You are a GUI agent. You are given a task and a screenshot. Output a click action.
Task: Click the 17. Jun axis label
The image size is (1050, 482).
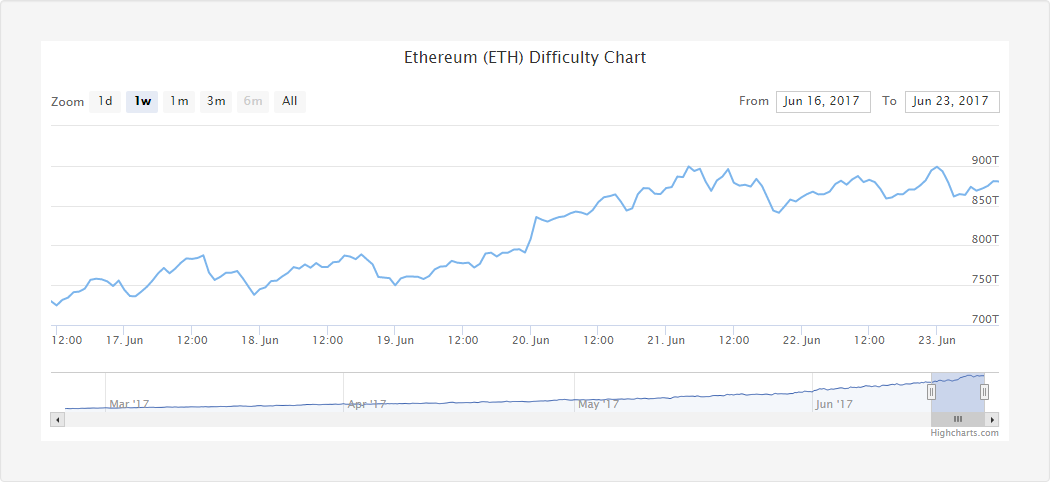124,341
